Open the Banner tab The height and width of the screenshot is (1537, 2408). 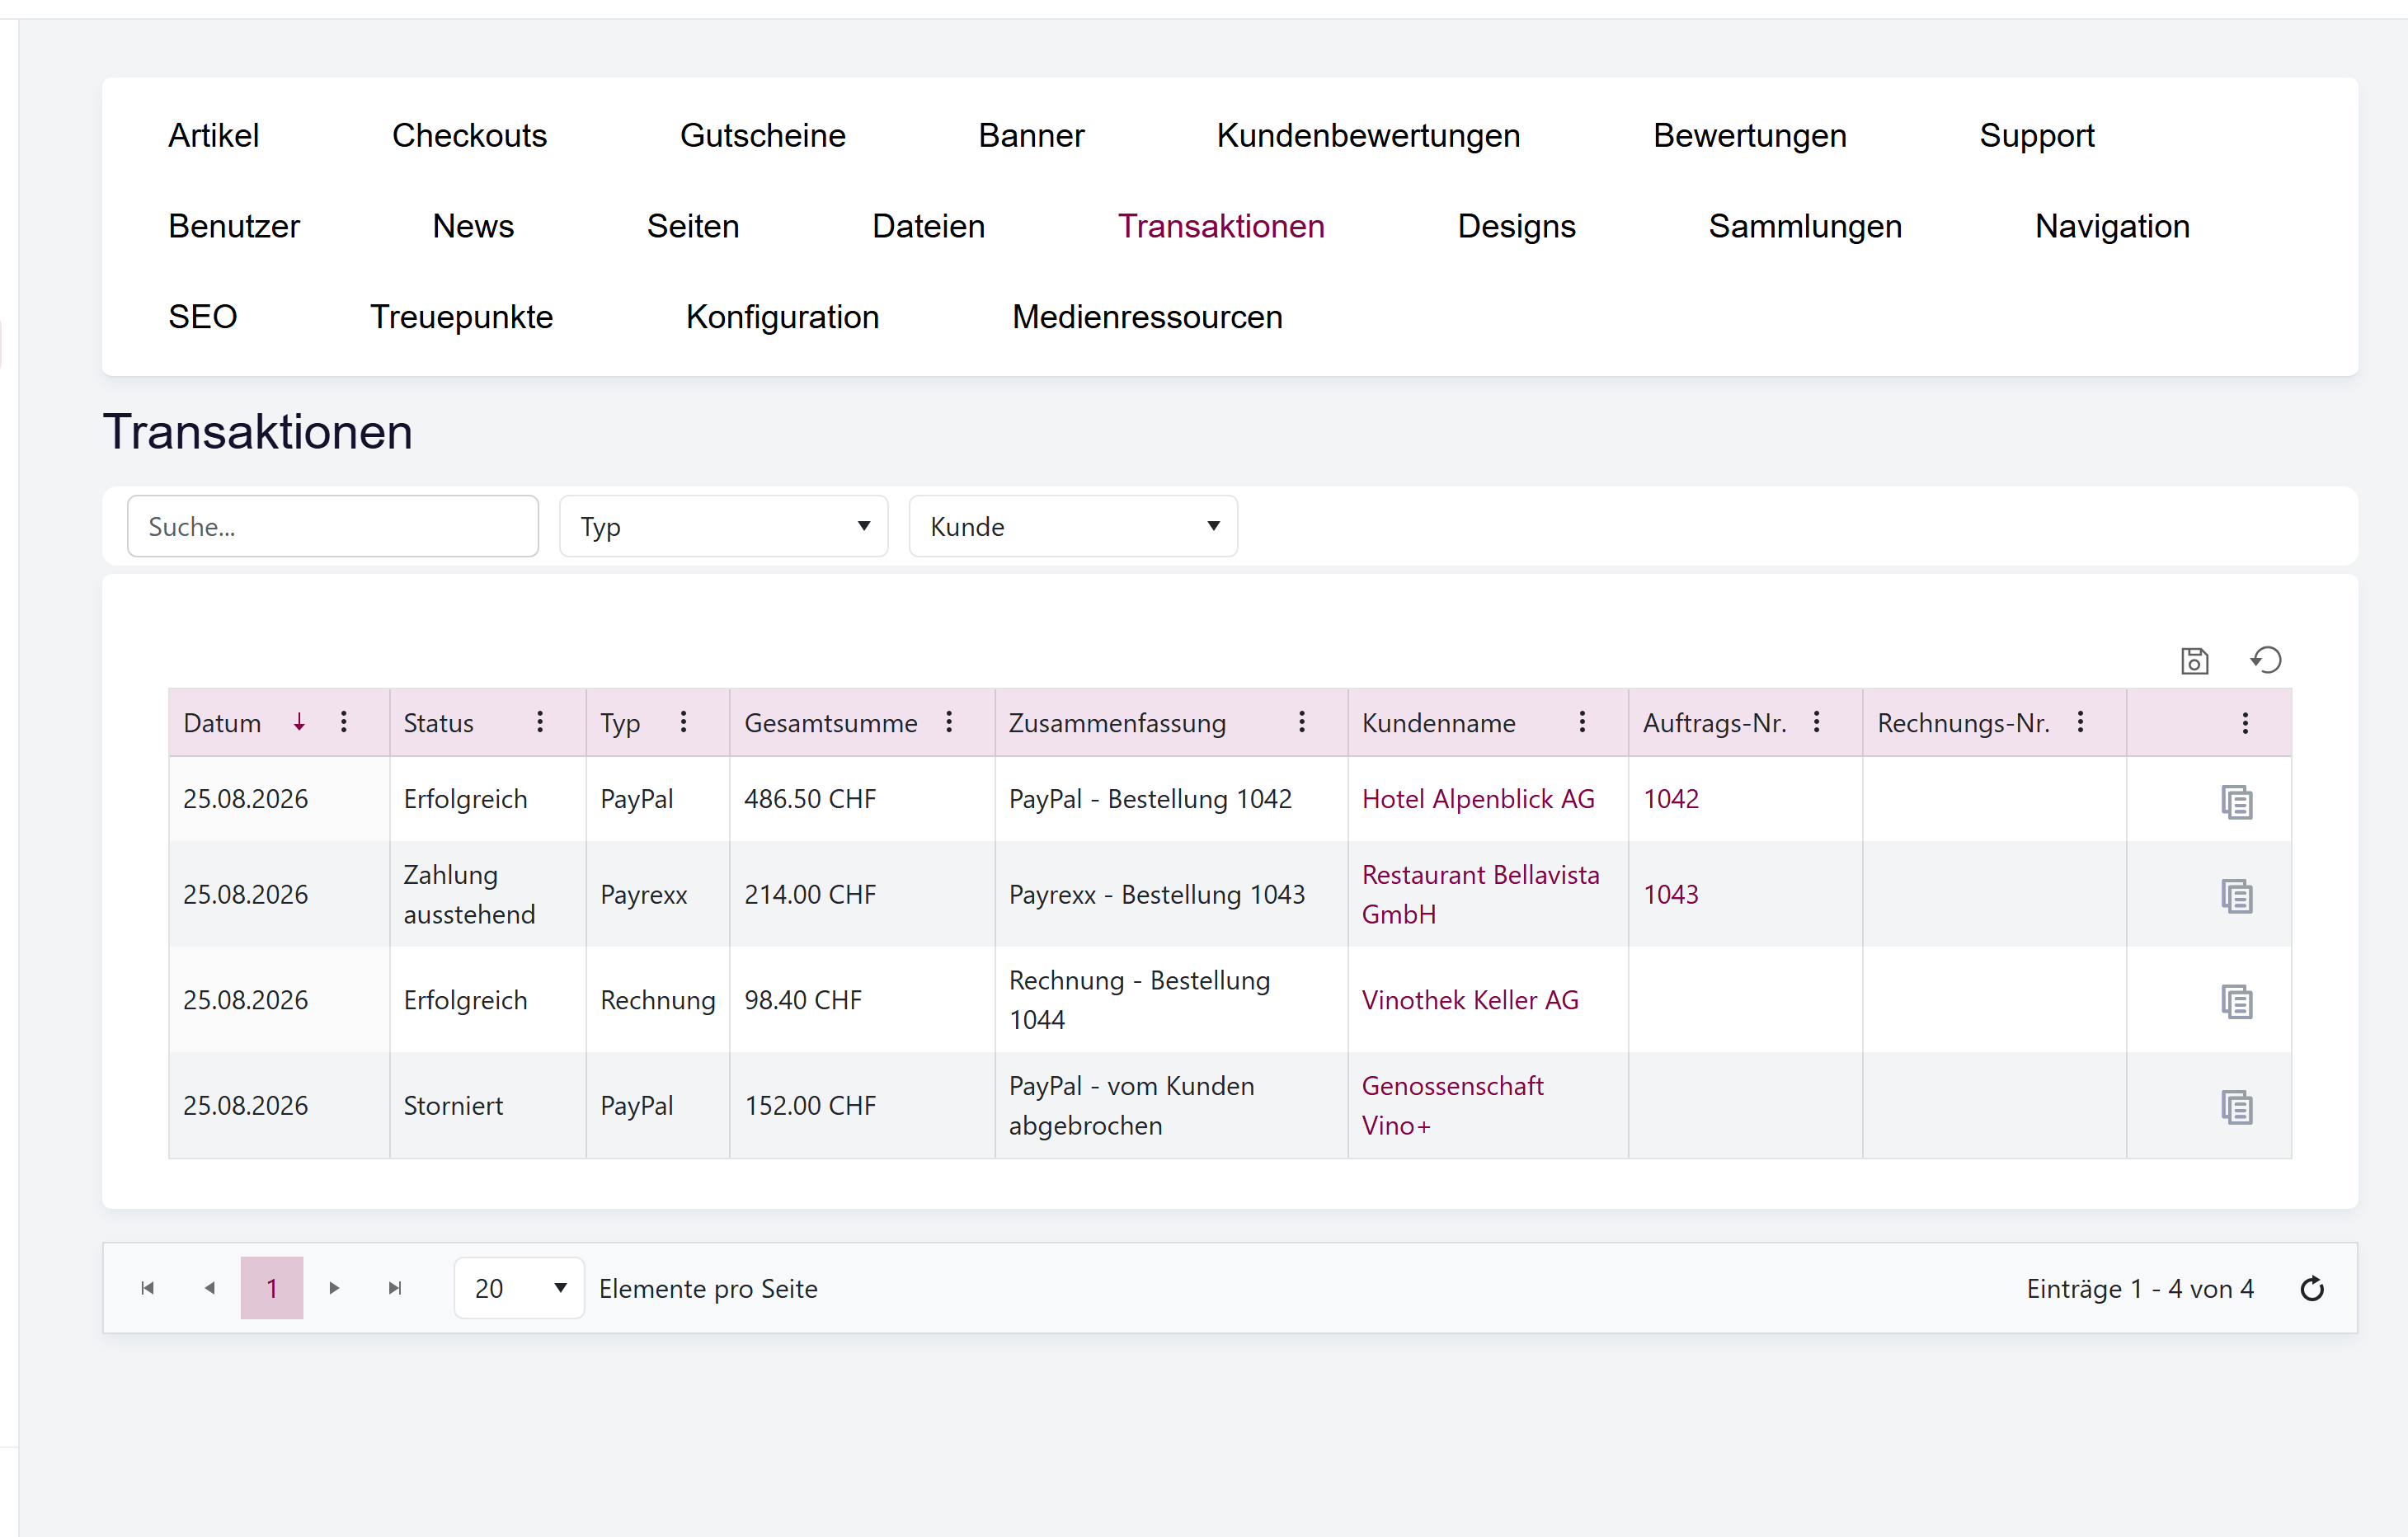(1031, 135)
